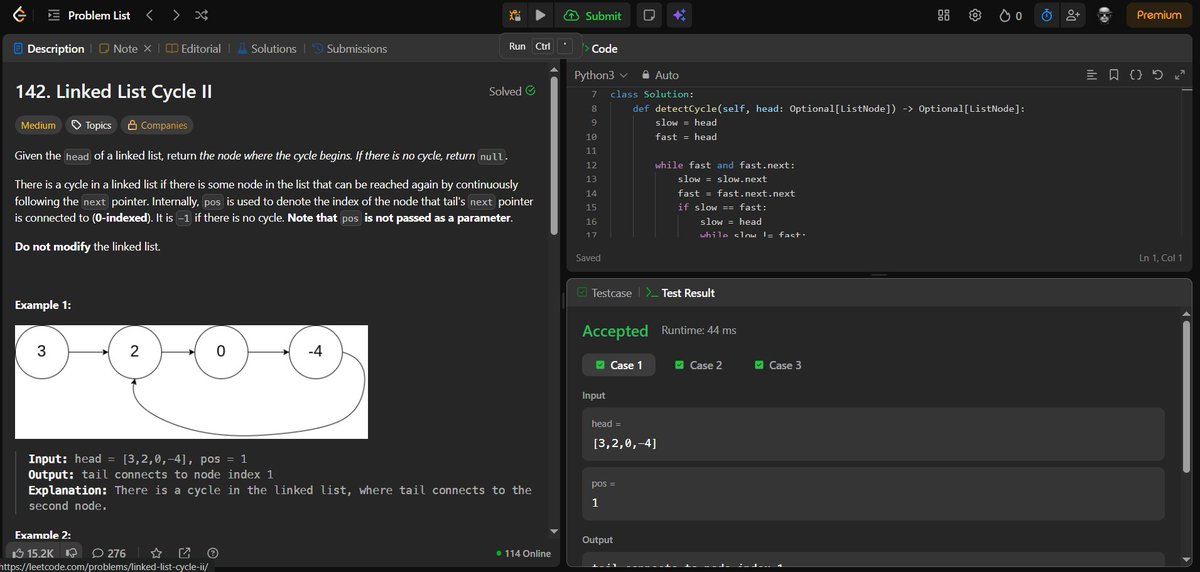
Task: Click the Runtime: 44 ms text
Action: click(699, 331)
